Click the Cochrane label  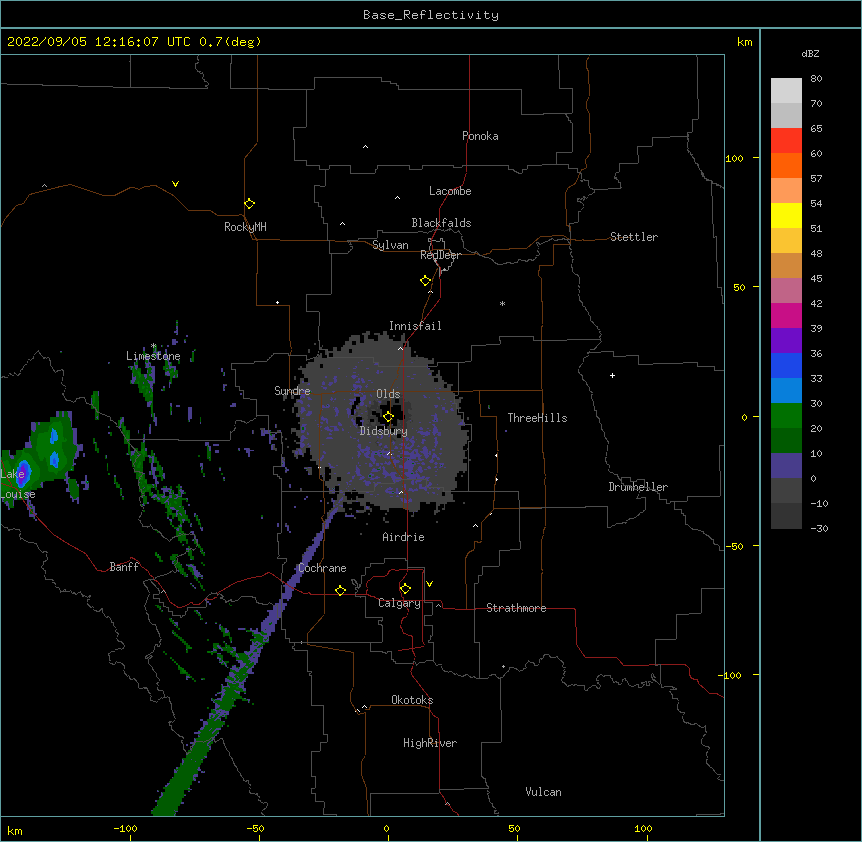pyautogui.click(x=322, y=568)
